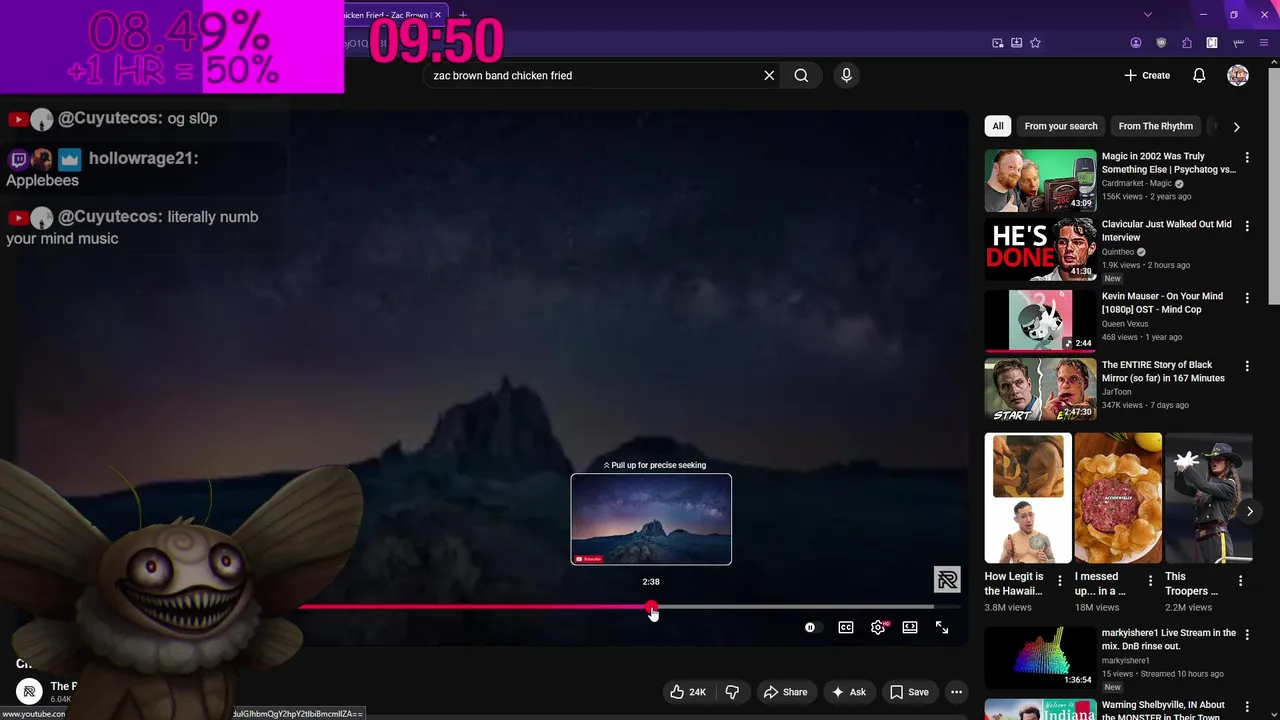Click the channel avatar below the video
The height and width of the screenshot is (720, 1280).
click(29, 691)
